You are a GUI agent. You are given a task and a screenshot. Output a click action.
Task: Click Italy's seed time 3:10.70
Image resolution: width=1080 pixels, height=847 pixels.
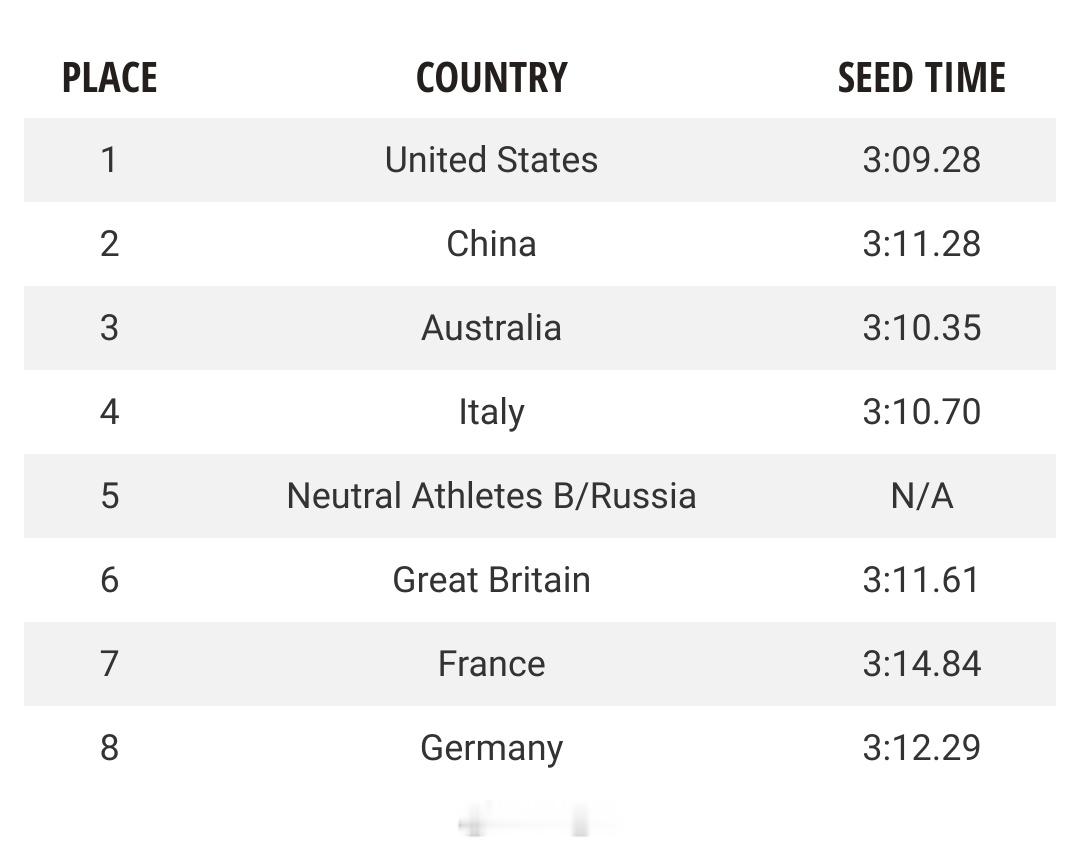[x=922, y=412]
